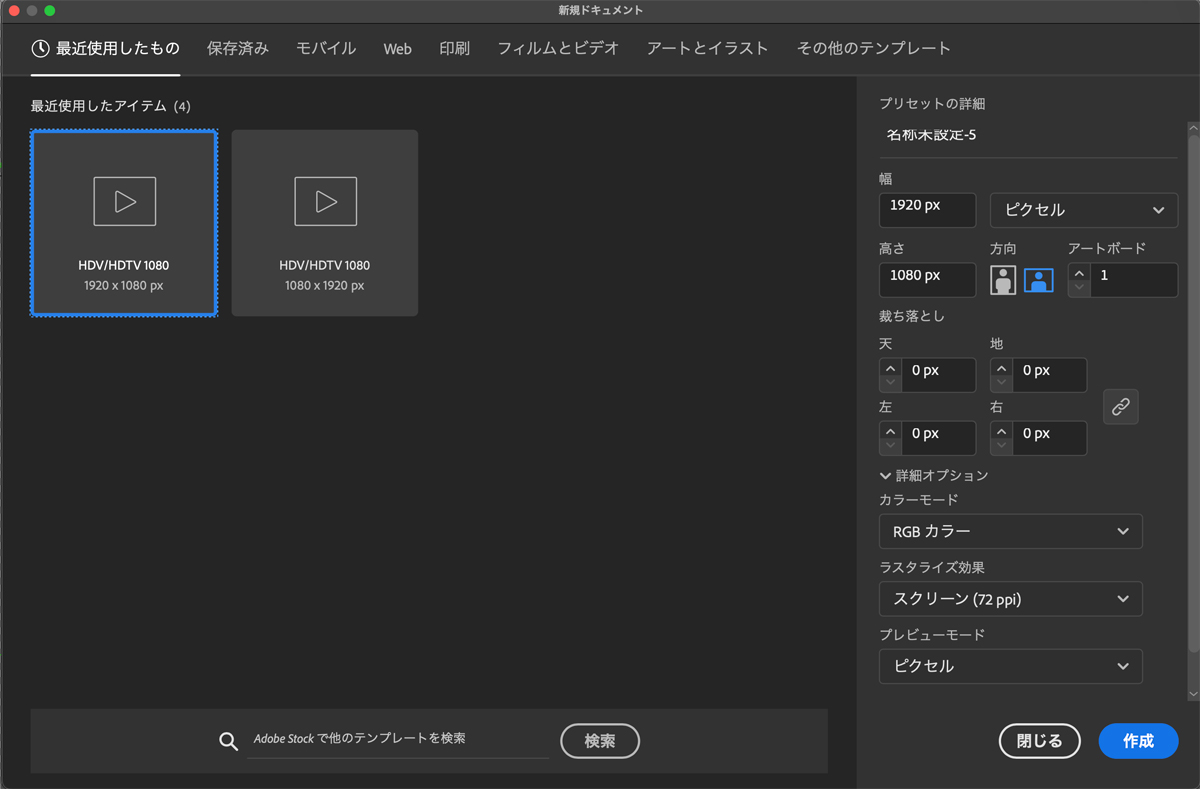Click the preset details panel scrollbar
The height and width of the screenshot is (789, 1200).
pos(1192,400)
